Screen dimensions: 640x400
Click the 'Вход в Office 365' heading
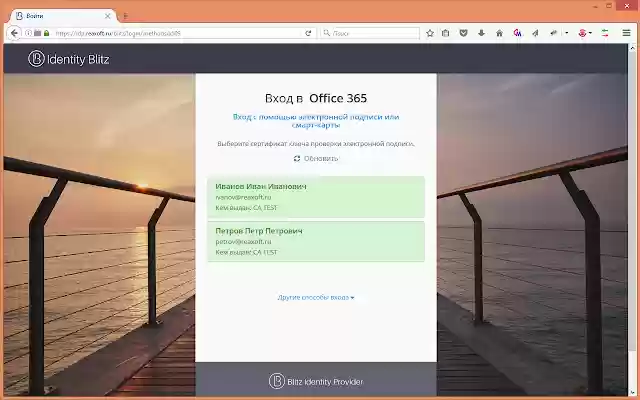pos(316,98)
